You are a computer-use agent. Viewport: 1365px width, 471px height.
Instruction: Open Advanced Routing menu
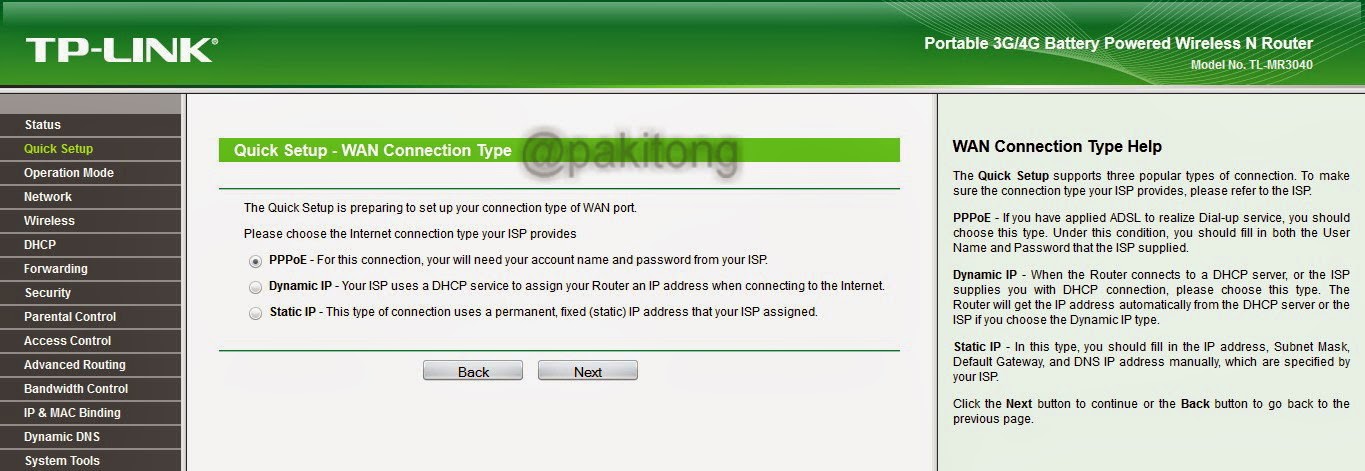point(91,365)
